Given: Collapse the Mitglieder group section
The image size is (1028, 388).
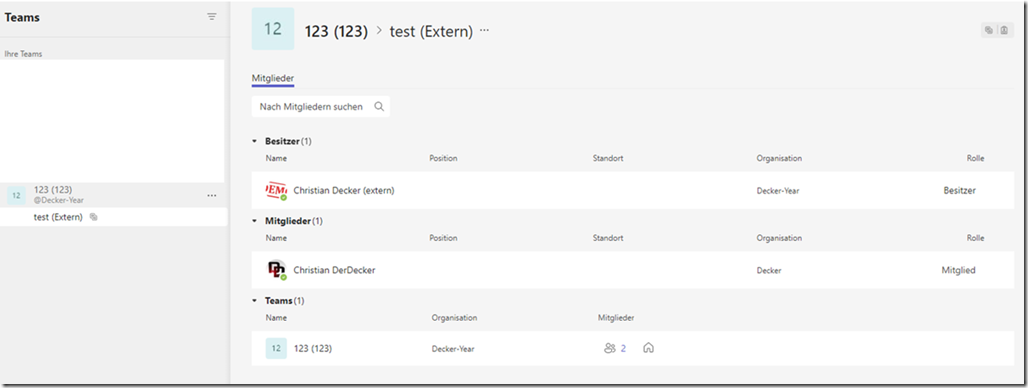Looking at the screenshot, I should (x=254, y=221).
